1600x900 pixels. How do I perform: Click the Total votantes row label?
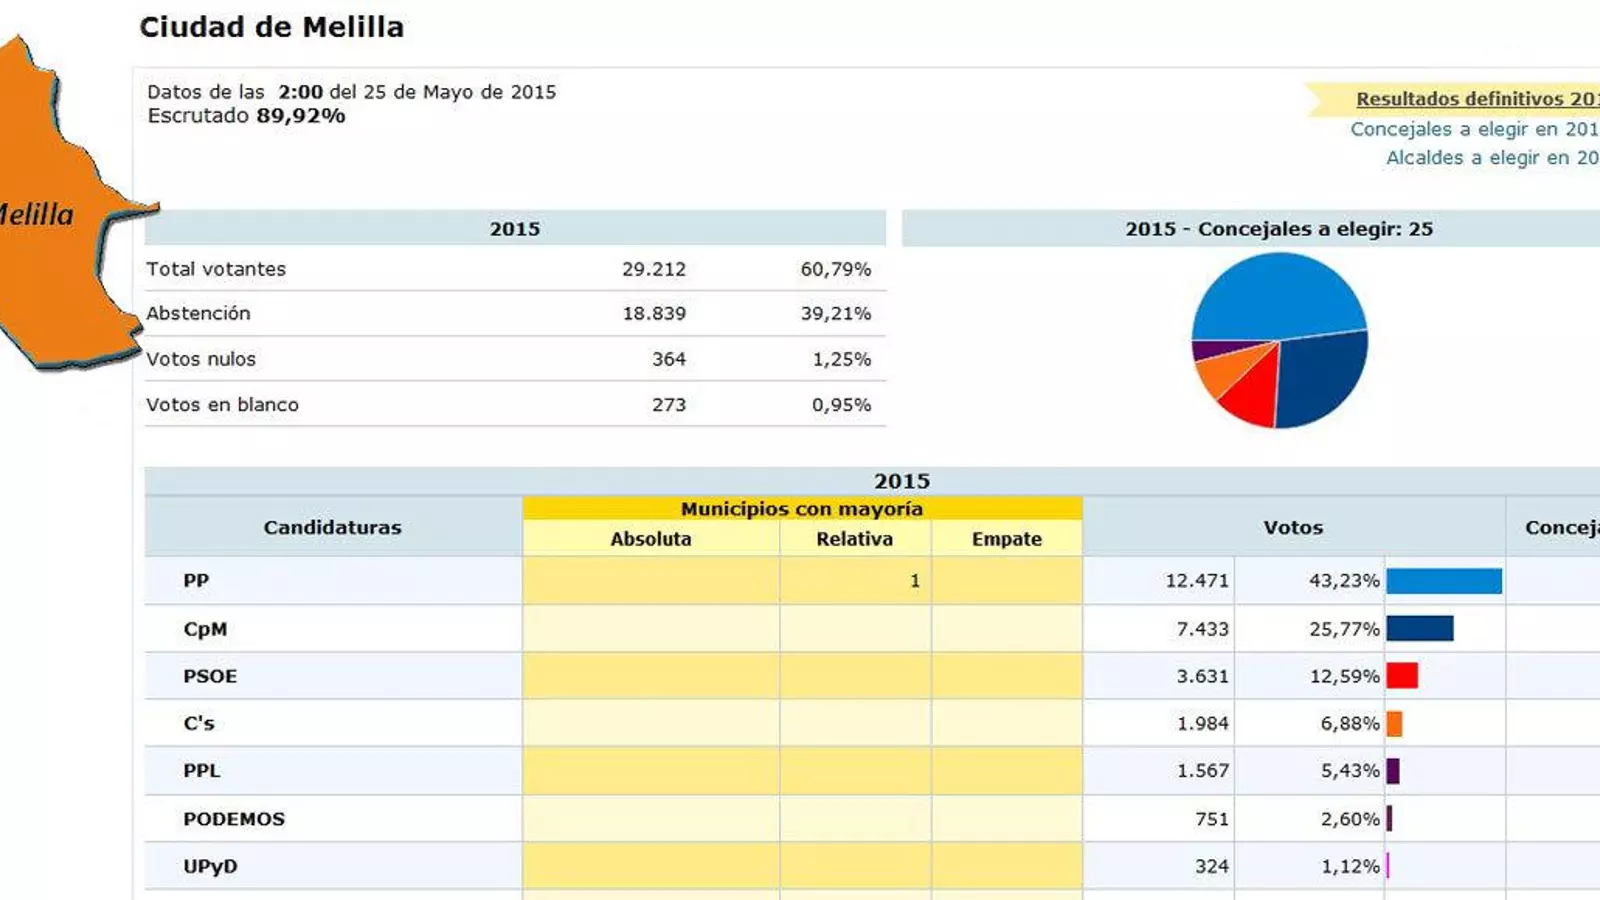click(x=216, y=269)
